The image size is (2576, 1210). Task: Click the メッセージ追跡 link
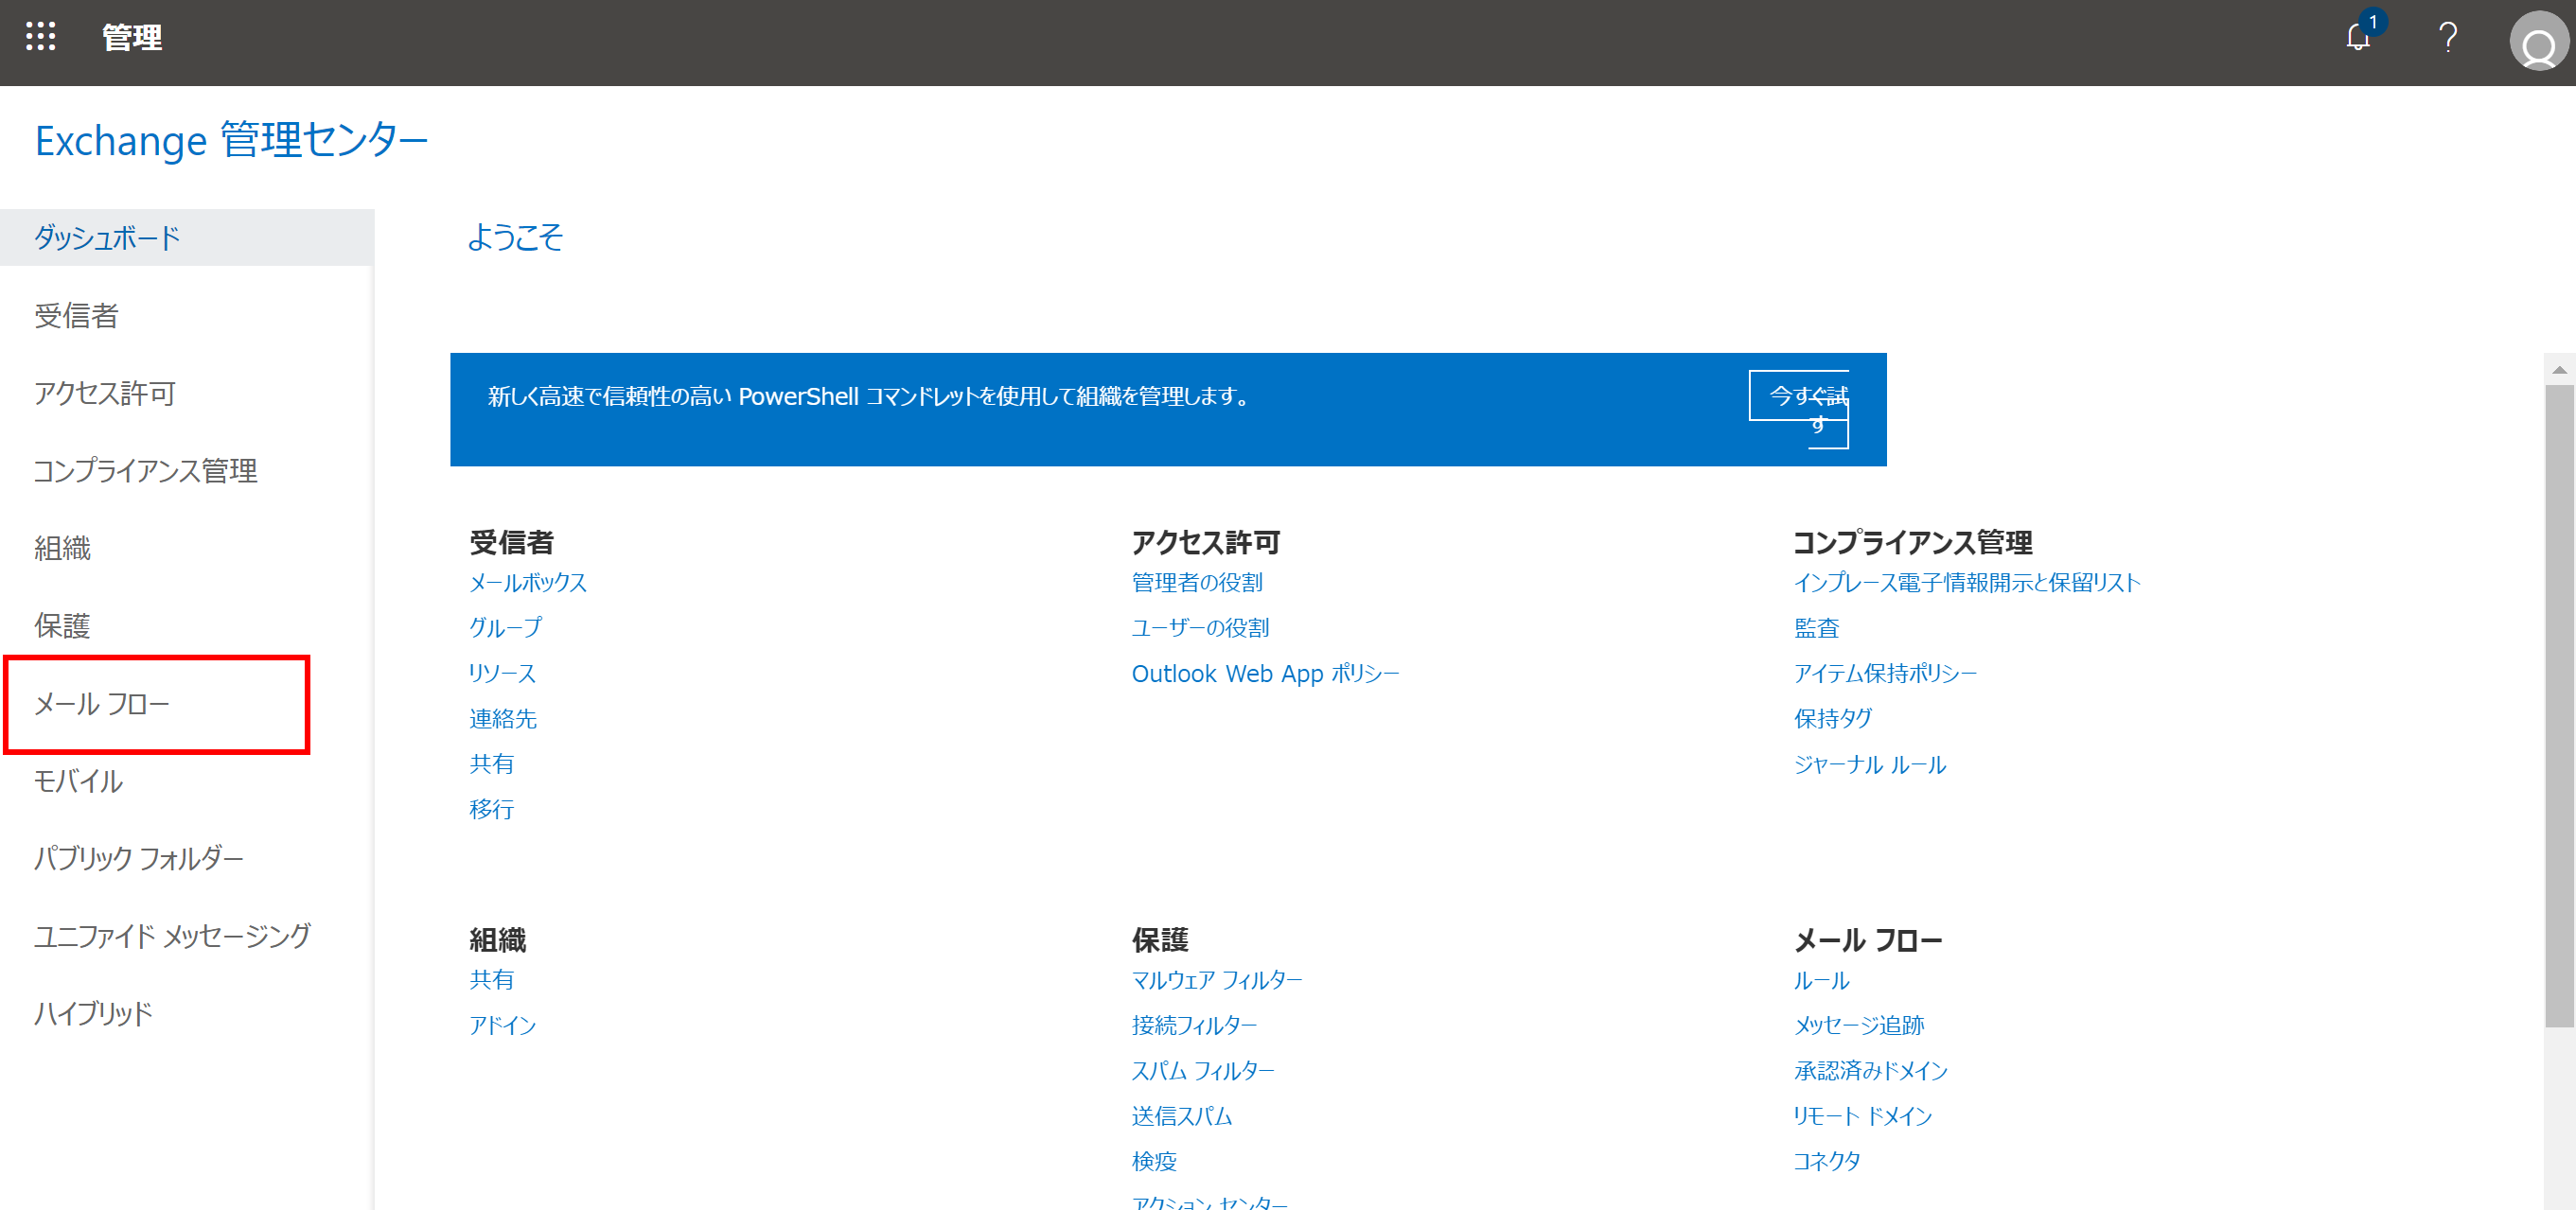1859,1025
